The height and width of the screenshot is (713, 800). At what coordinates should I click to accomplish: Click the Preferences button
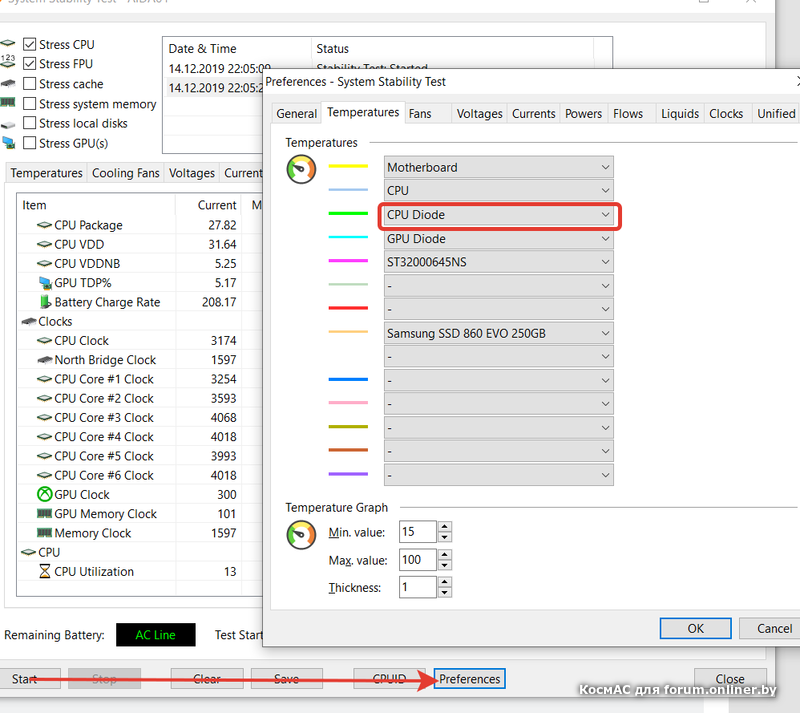(469, 679)
